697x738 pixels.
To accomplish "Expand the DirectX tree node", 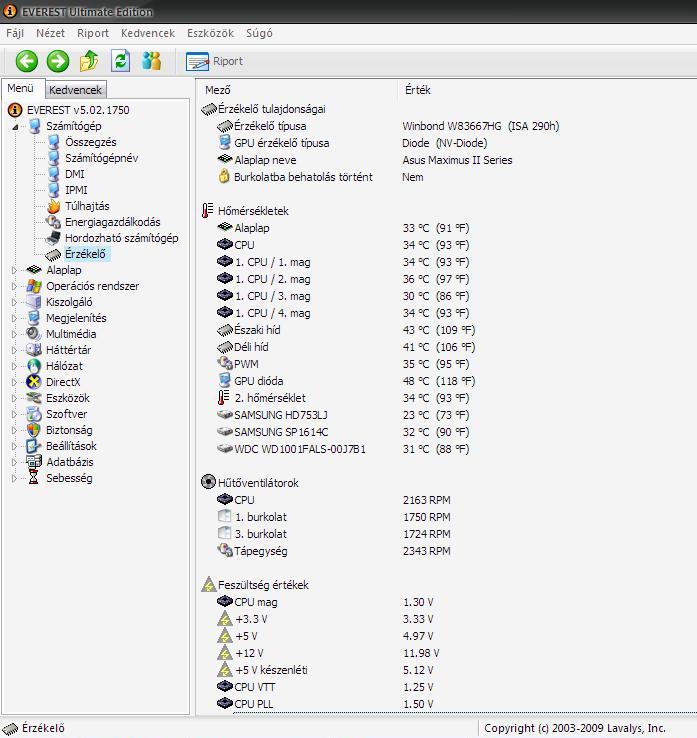I will [14, 382].
